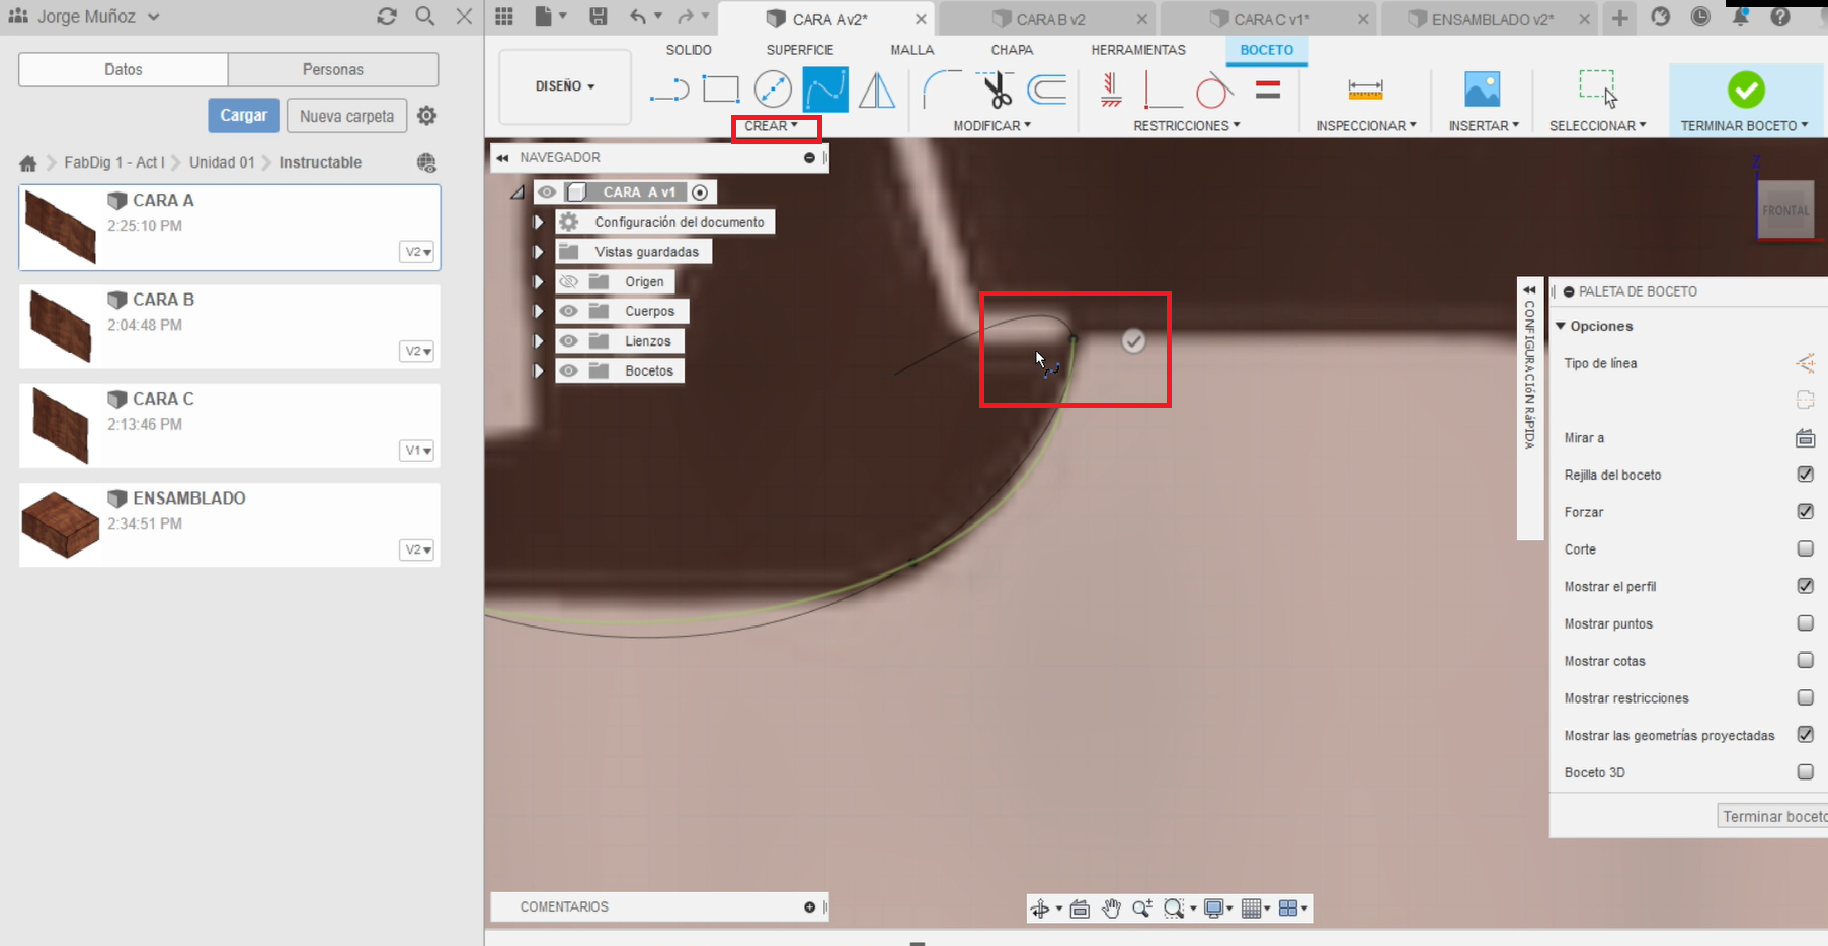Select the Circle sketch tool

click(773, 90)
